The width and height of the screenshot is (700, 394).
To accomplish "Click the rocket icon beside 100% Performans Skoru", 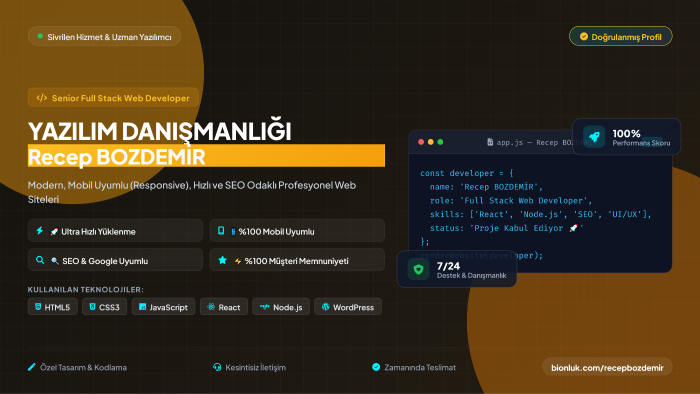I will (594, 137).
